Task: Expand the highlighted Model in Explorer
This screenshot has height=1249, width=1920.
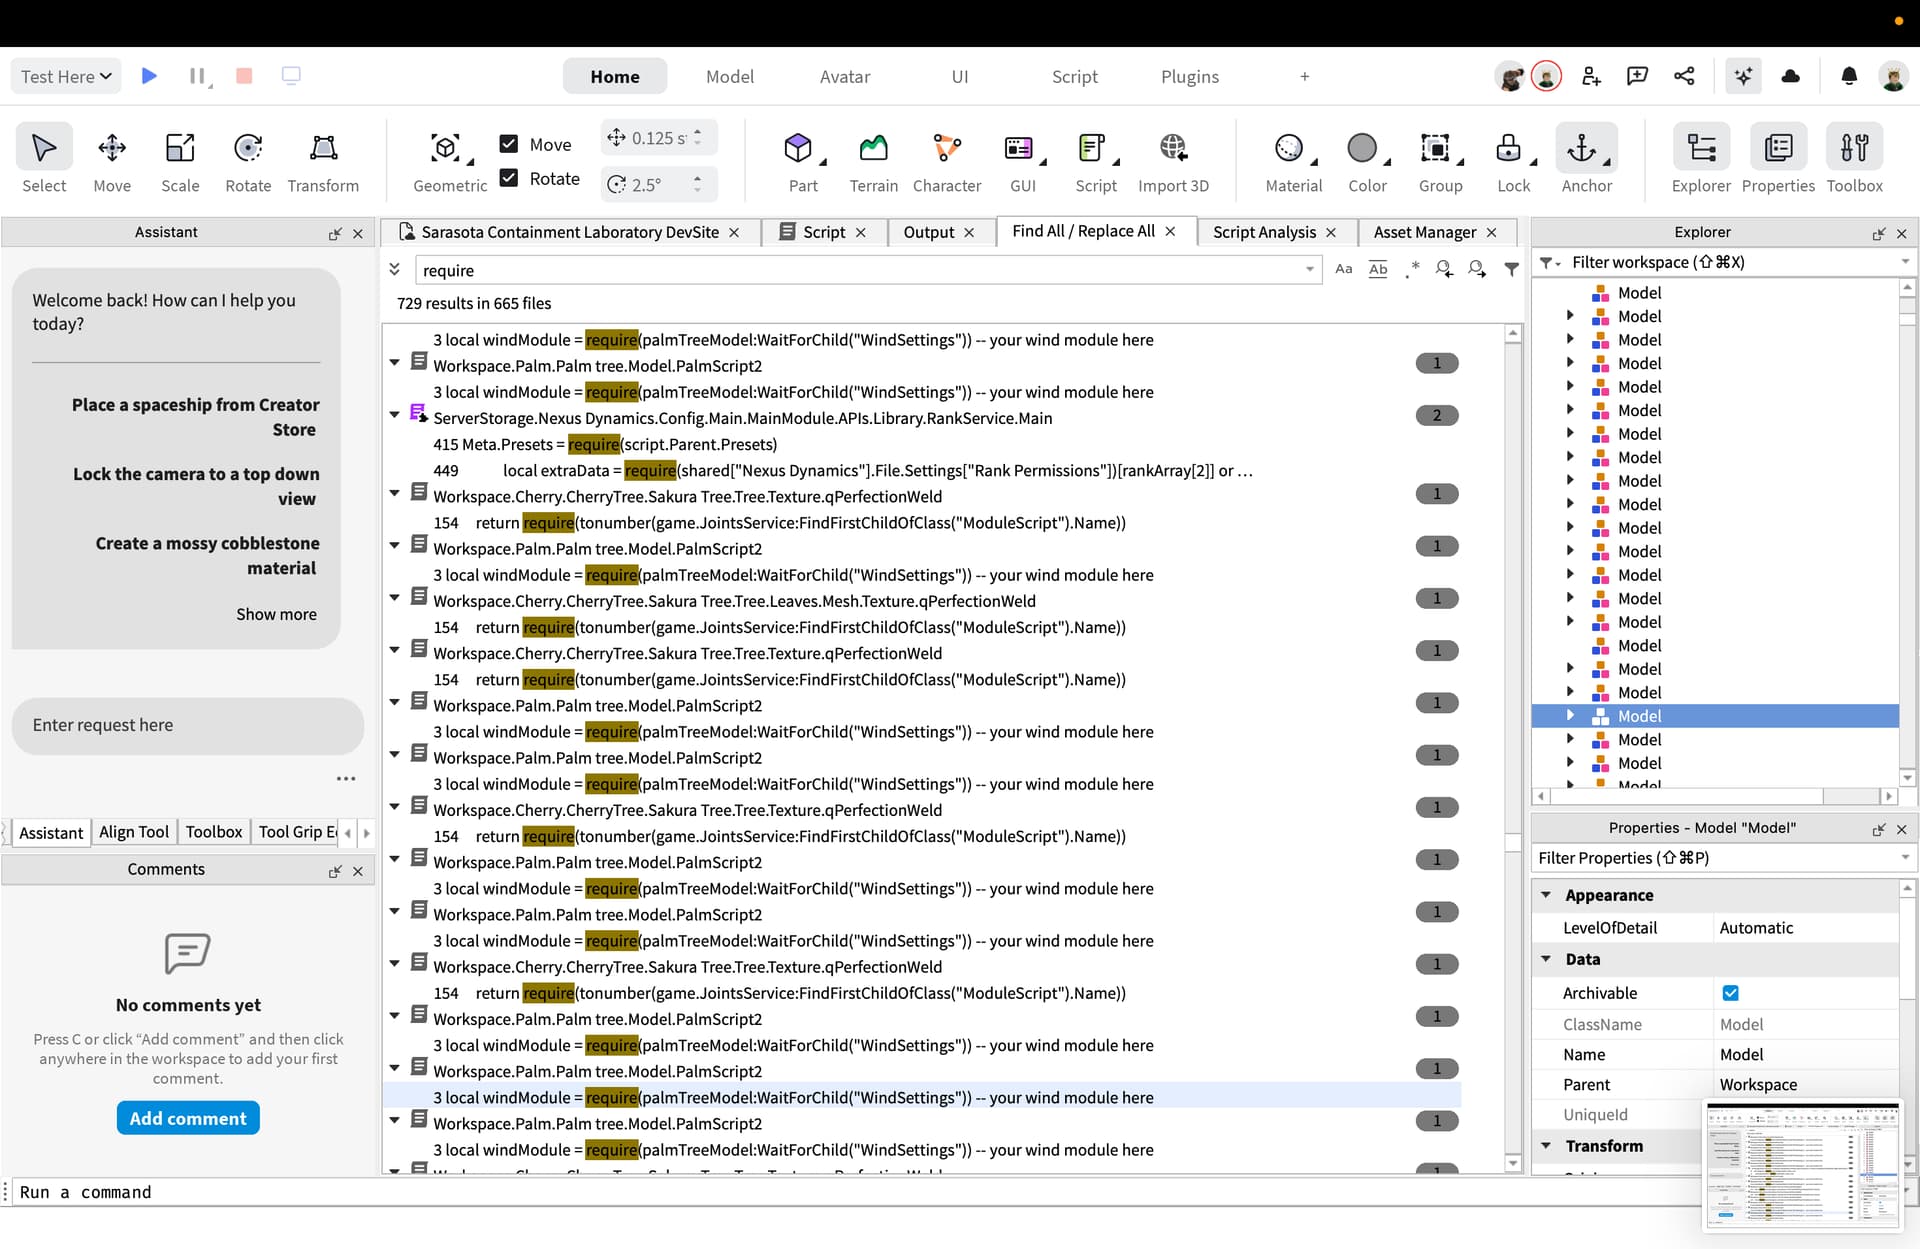Action: (x=1570, y=716)
